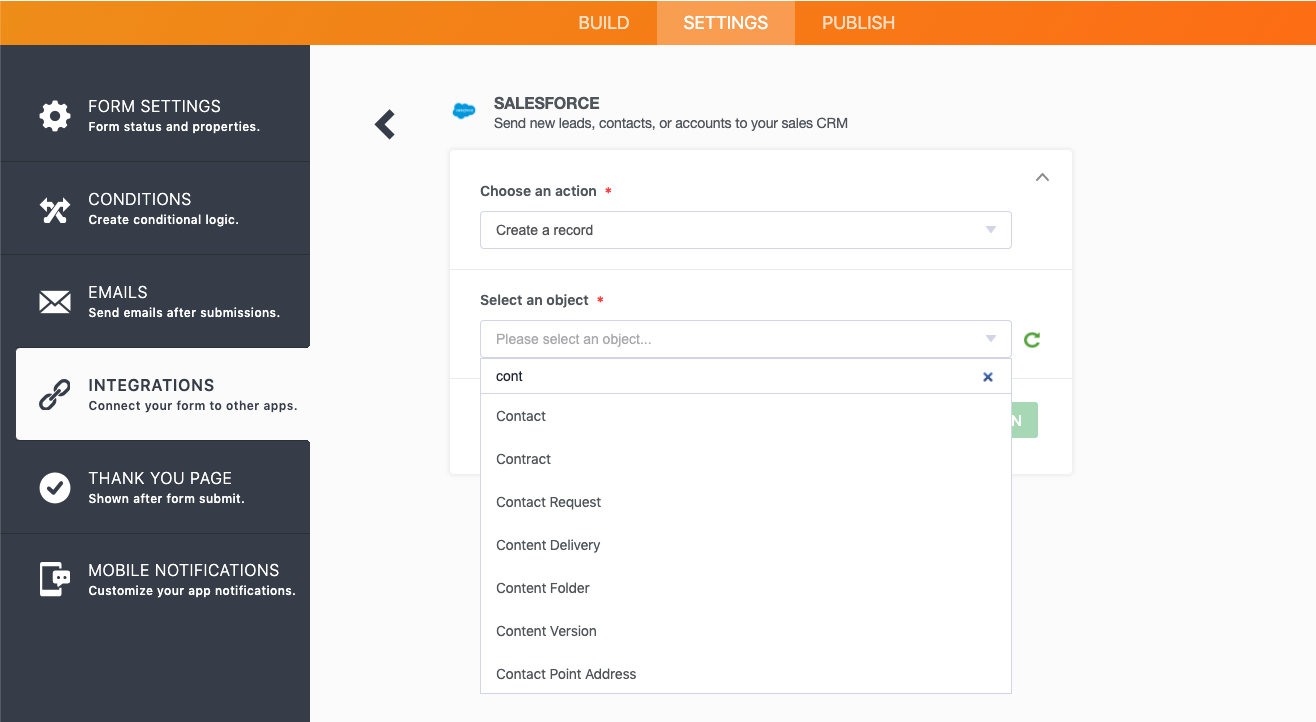Click the Thank You Page checkmark icon

coord(54,488)
